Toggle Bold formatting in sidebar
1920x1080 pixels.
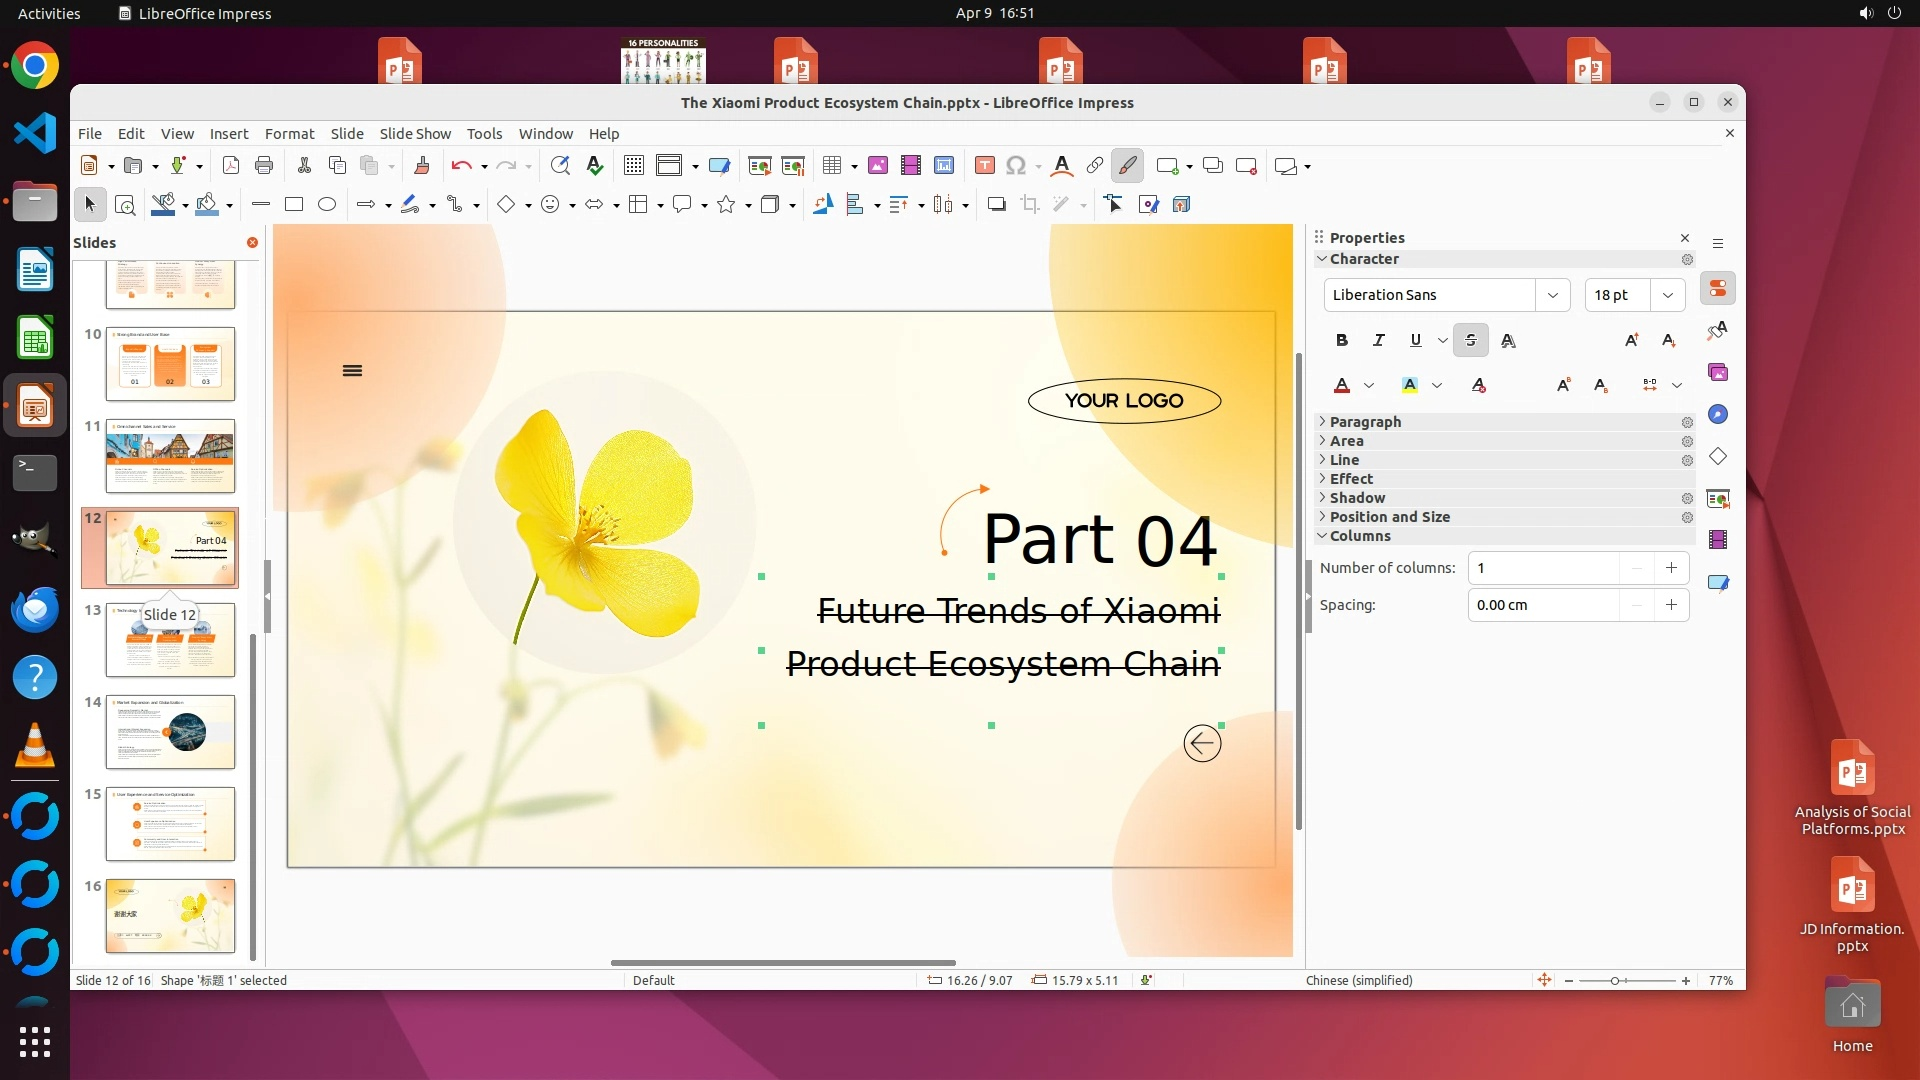(x=1342, y=340)
